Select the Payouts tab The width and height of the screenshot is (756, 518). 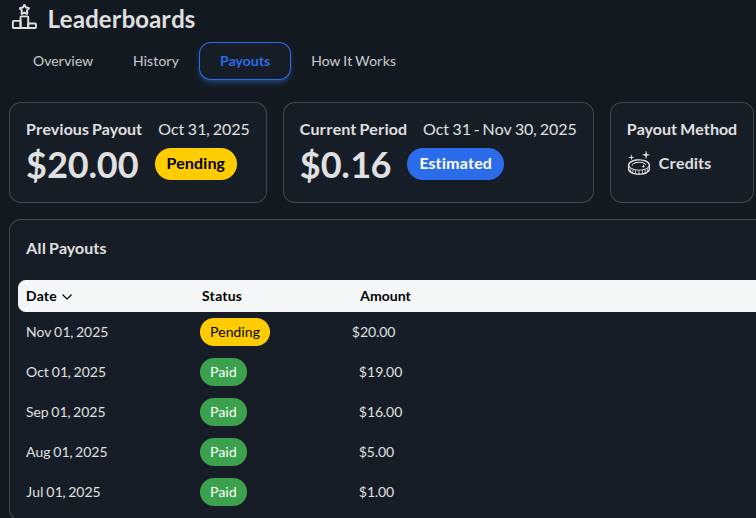click(245, 61)
